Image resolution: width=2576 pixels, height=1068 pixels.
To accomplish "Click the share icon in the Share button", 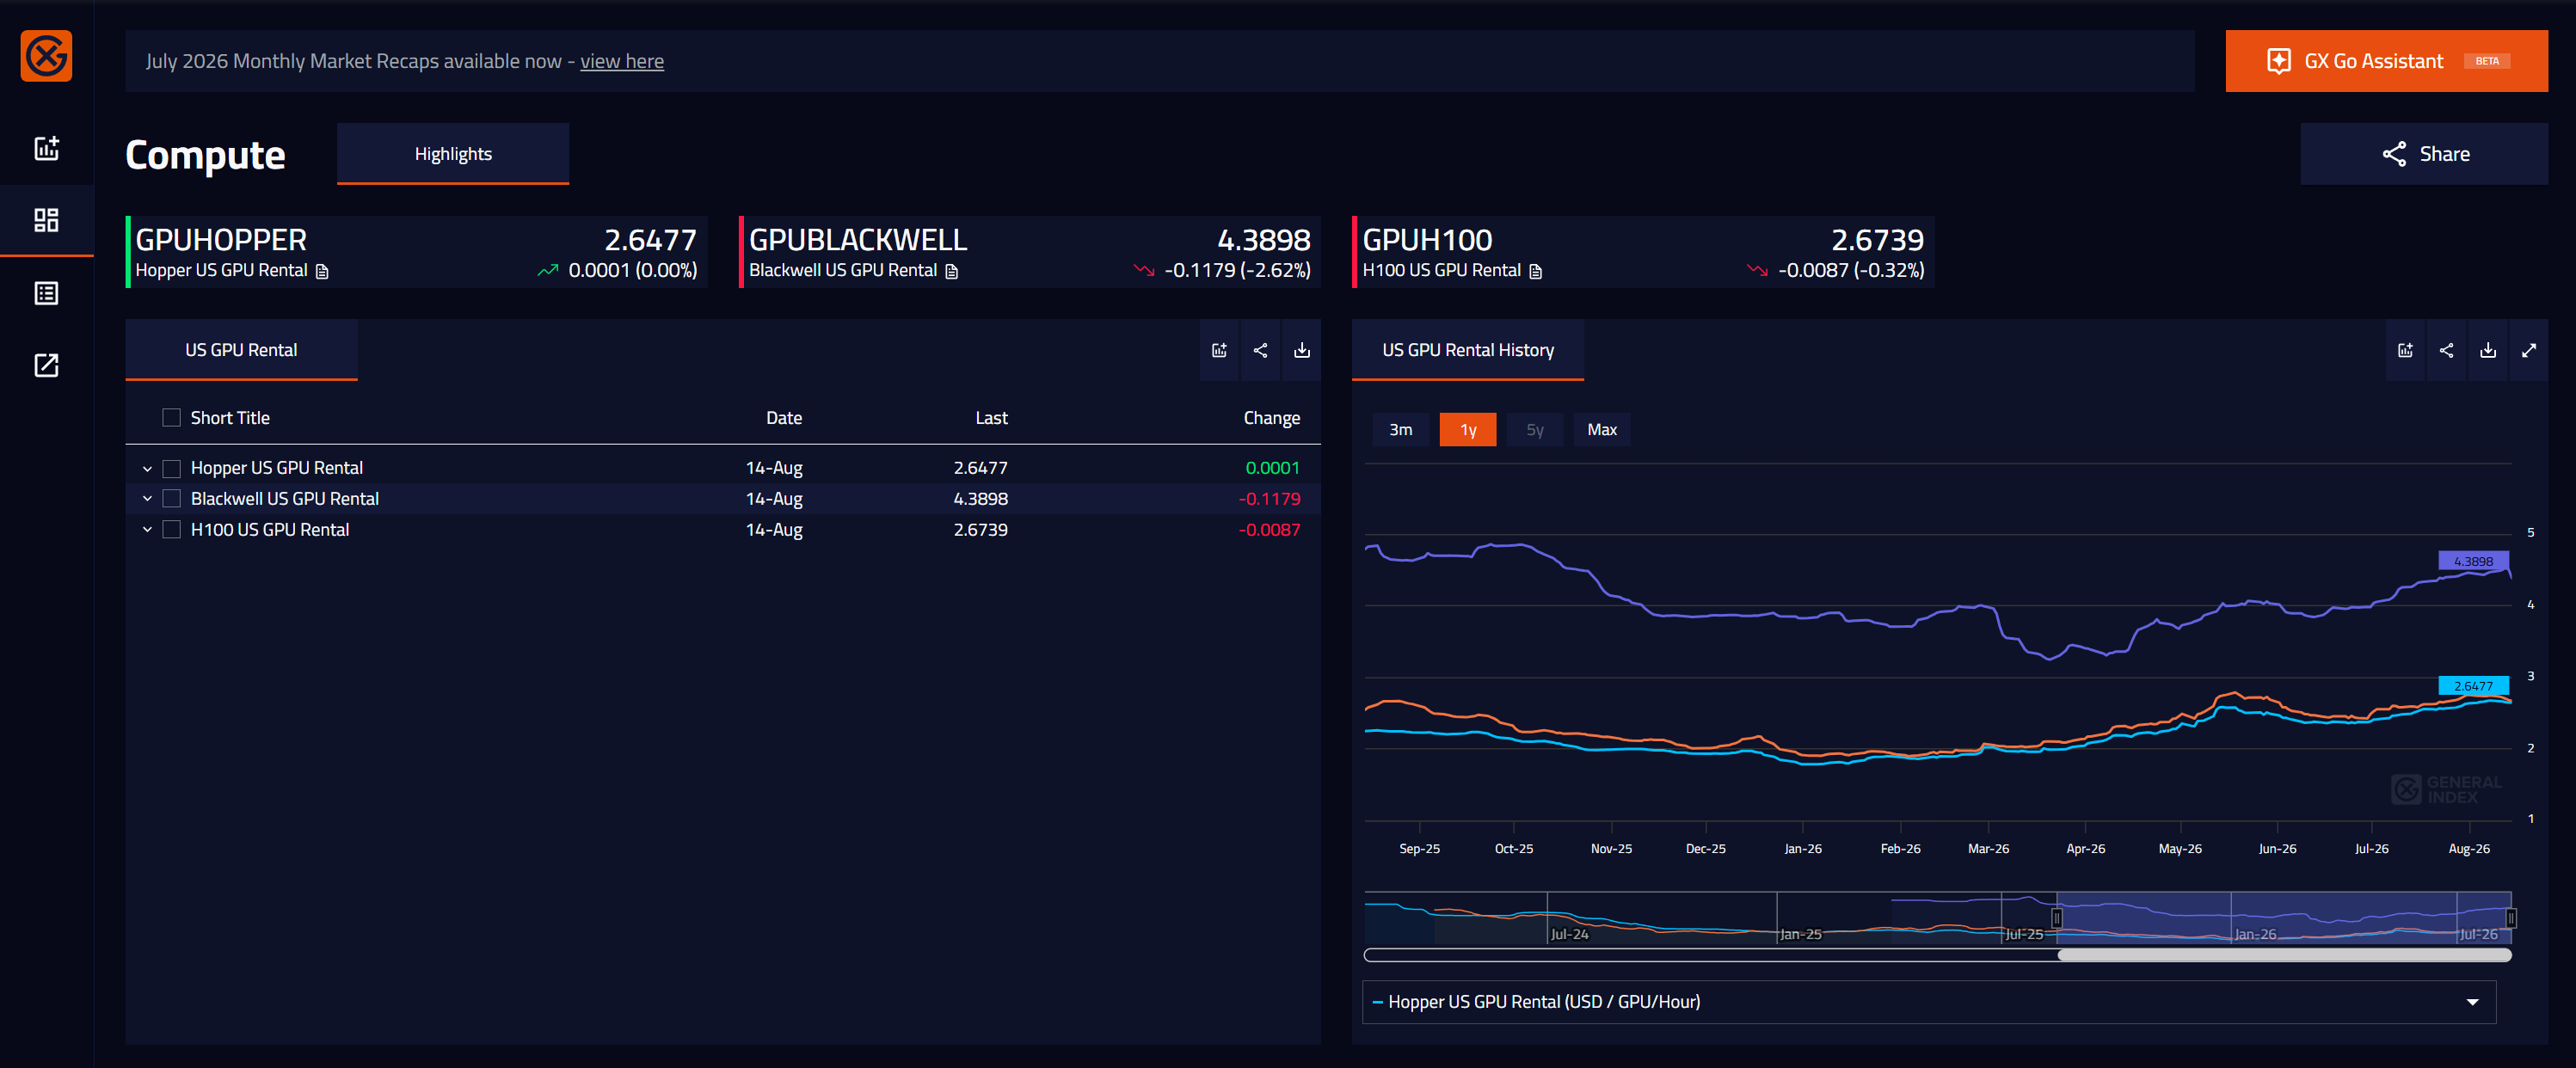I will click(x=2394, y=154).
